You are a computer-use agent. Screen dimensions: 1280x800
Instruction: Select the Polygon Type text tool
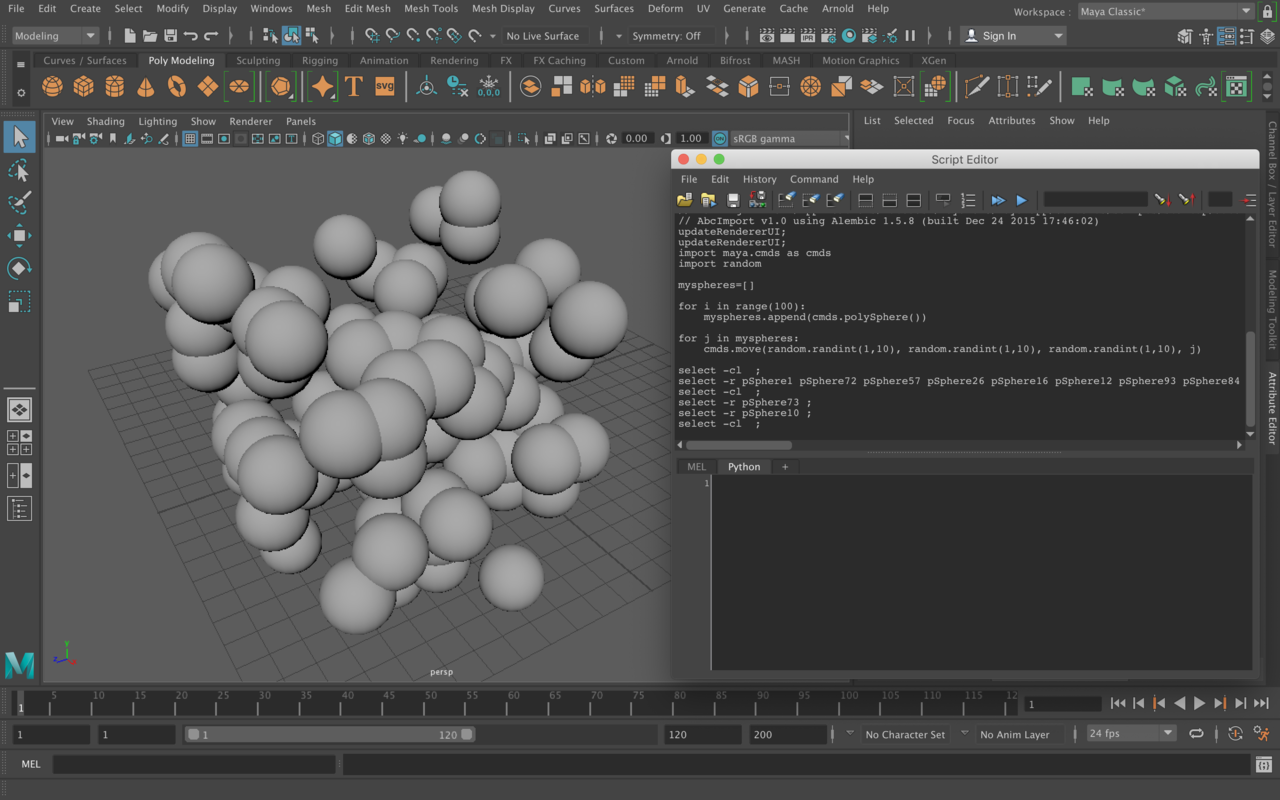point(353,87)
